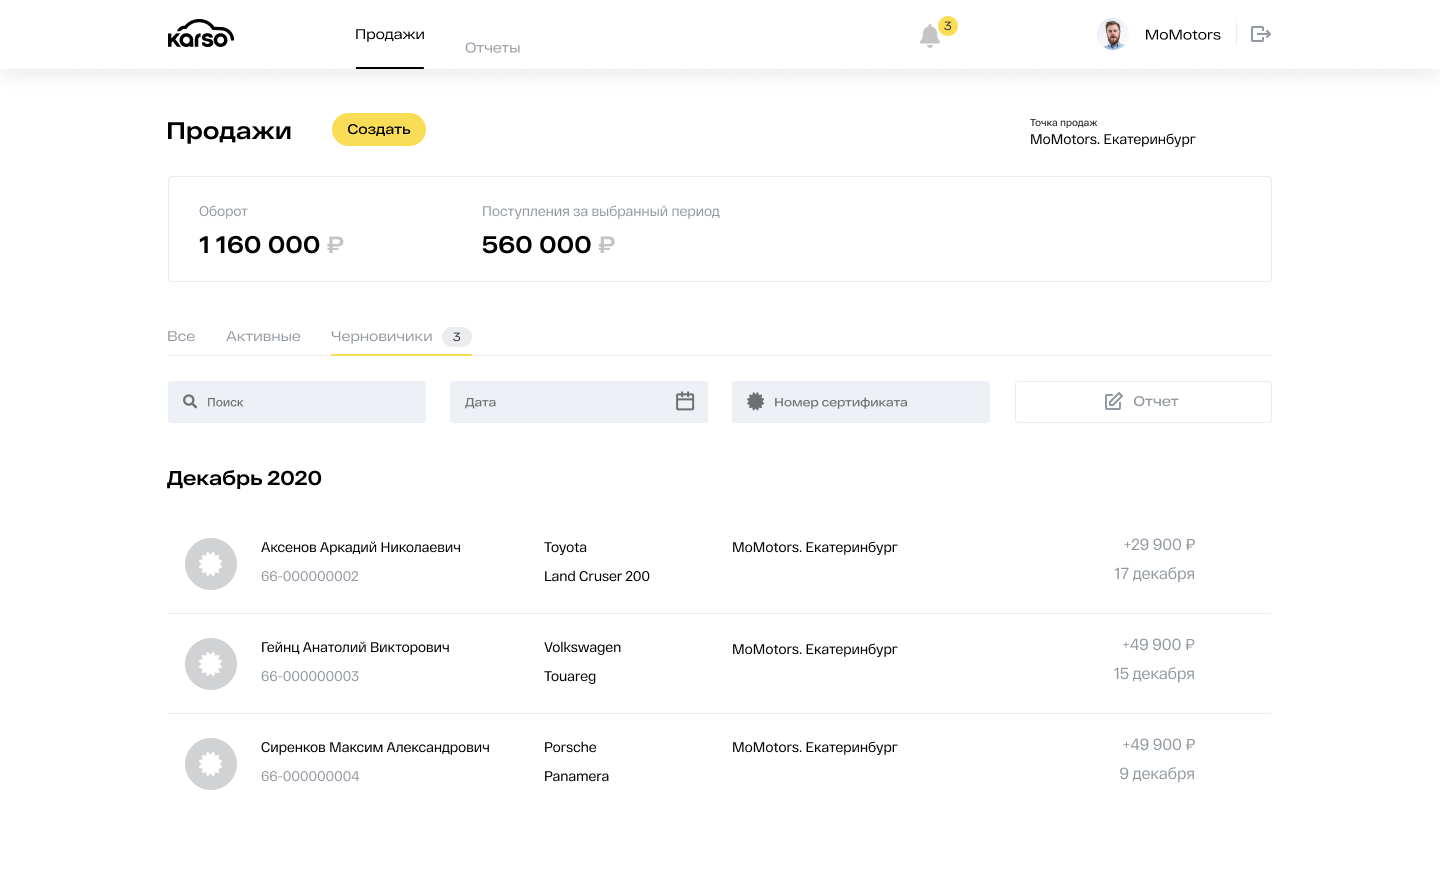Switch to the Все filter tab
This screenshot has height=870, width=1440.
pos(181,336)
